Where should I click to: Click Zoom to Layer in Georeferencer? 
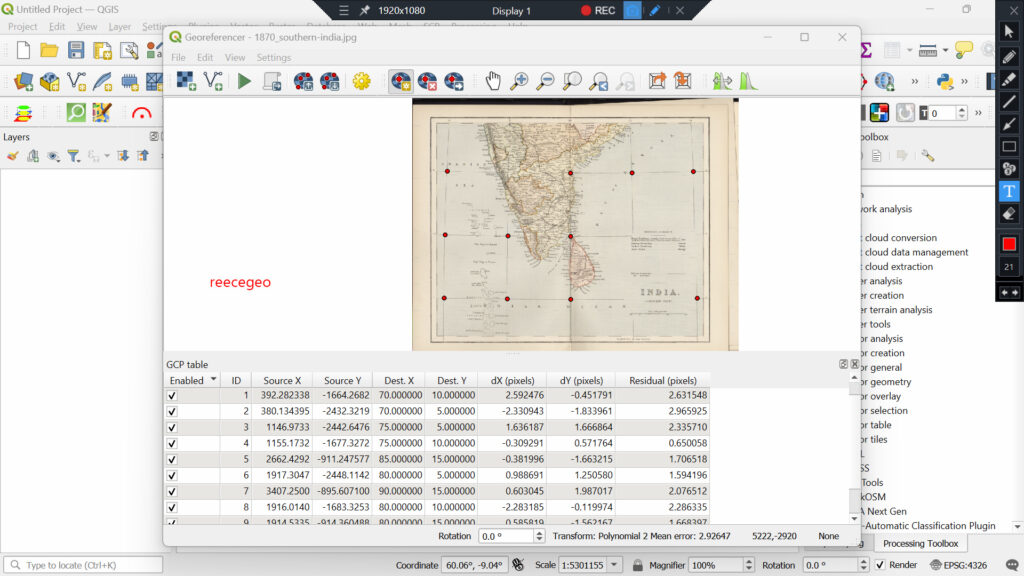point(572,81)
